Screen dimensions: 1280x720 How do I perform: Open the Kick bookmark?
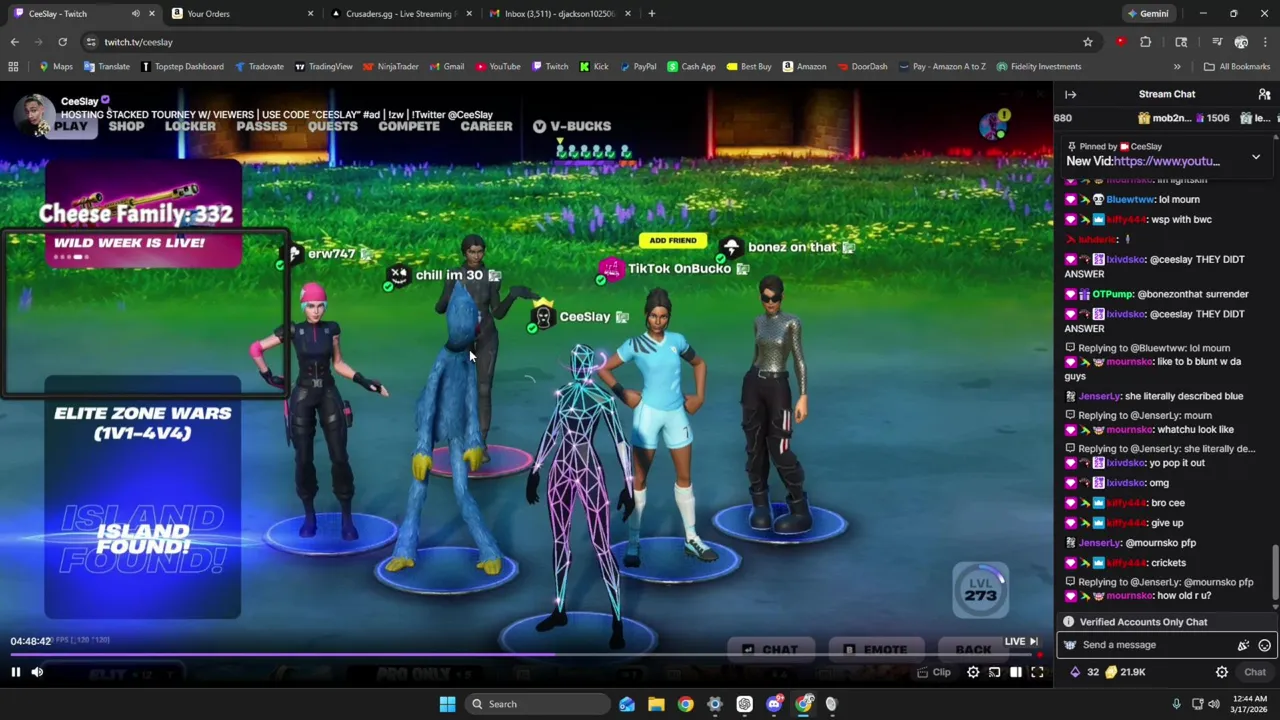[594, 67]
